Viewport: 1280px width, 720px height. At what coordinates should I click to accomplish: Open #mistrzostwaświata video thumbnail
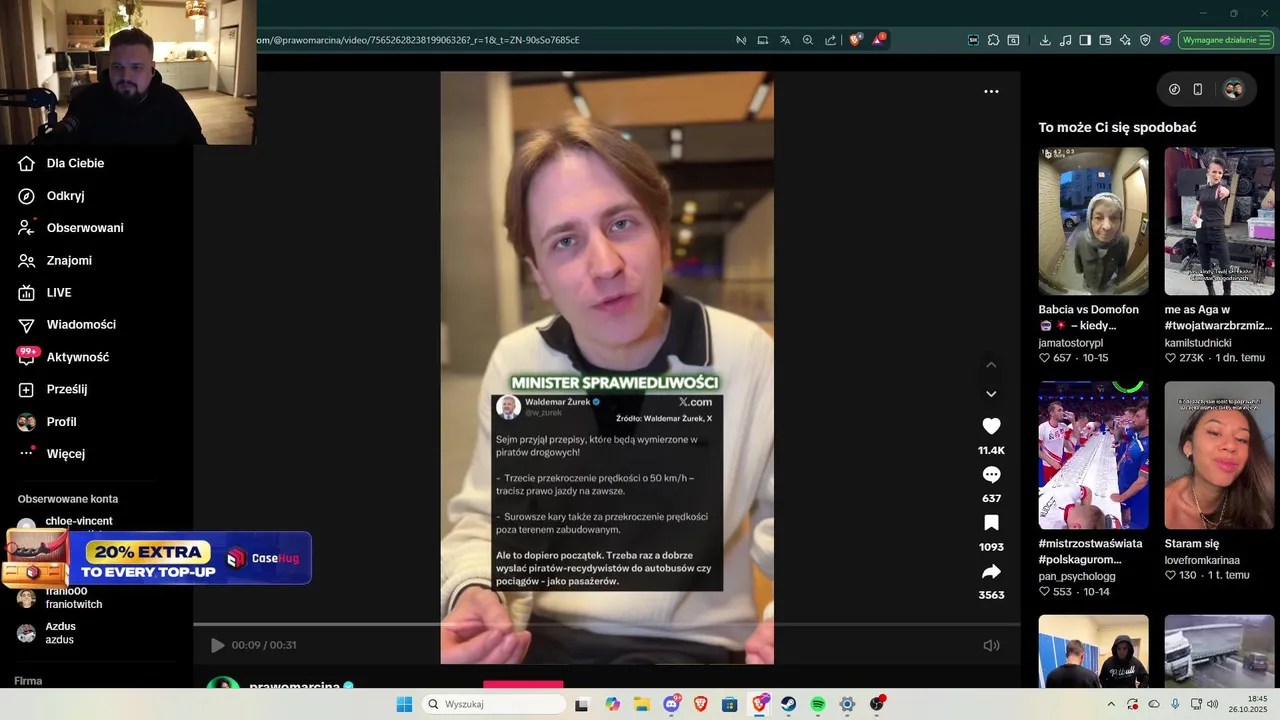click(1093, 455)
